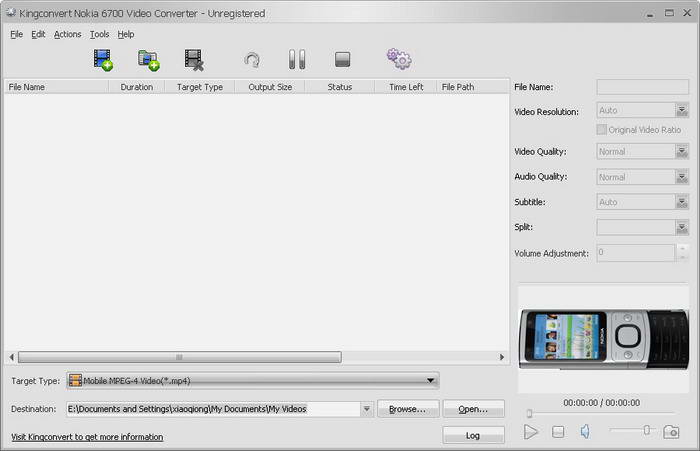Close the Kingconvert window
Viewport: 700px width, 451px height.
coord(688,13)
